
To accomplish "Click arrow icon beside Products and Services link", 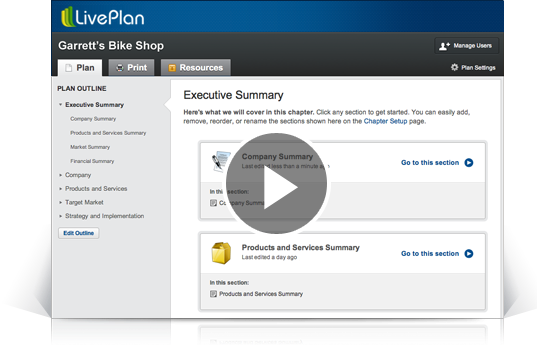I will point(469,254).
